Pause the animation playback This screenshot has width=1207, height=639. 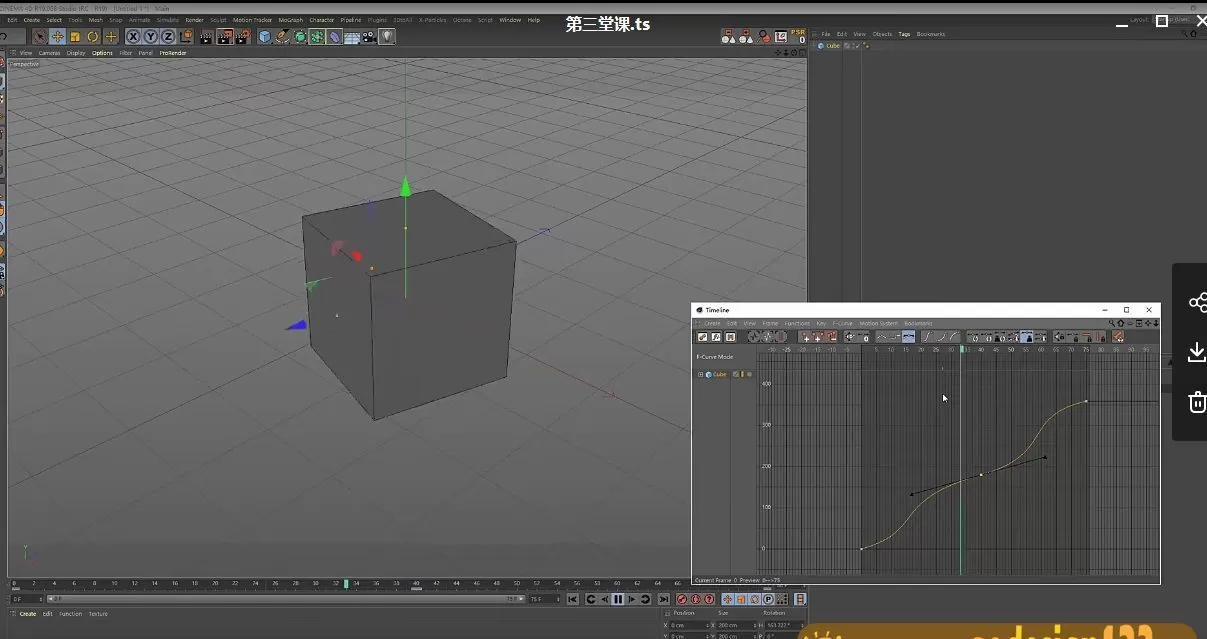click(618, 599)
